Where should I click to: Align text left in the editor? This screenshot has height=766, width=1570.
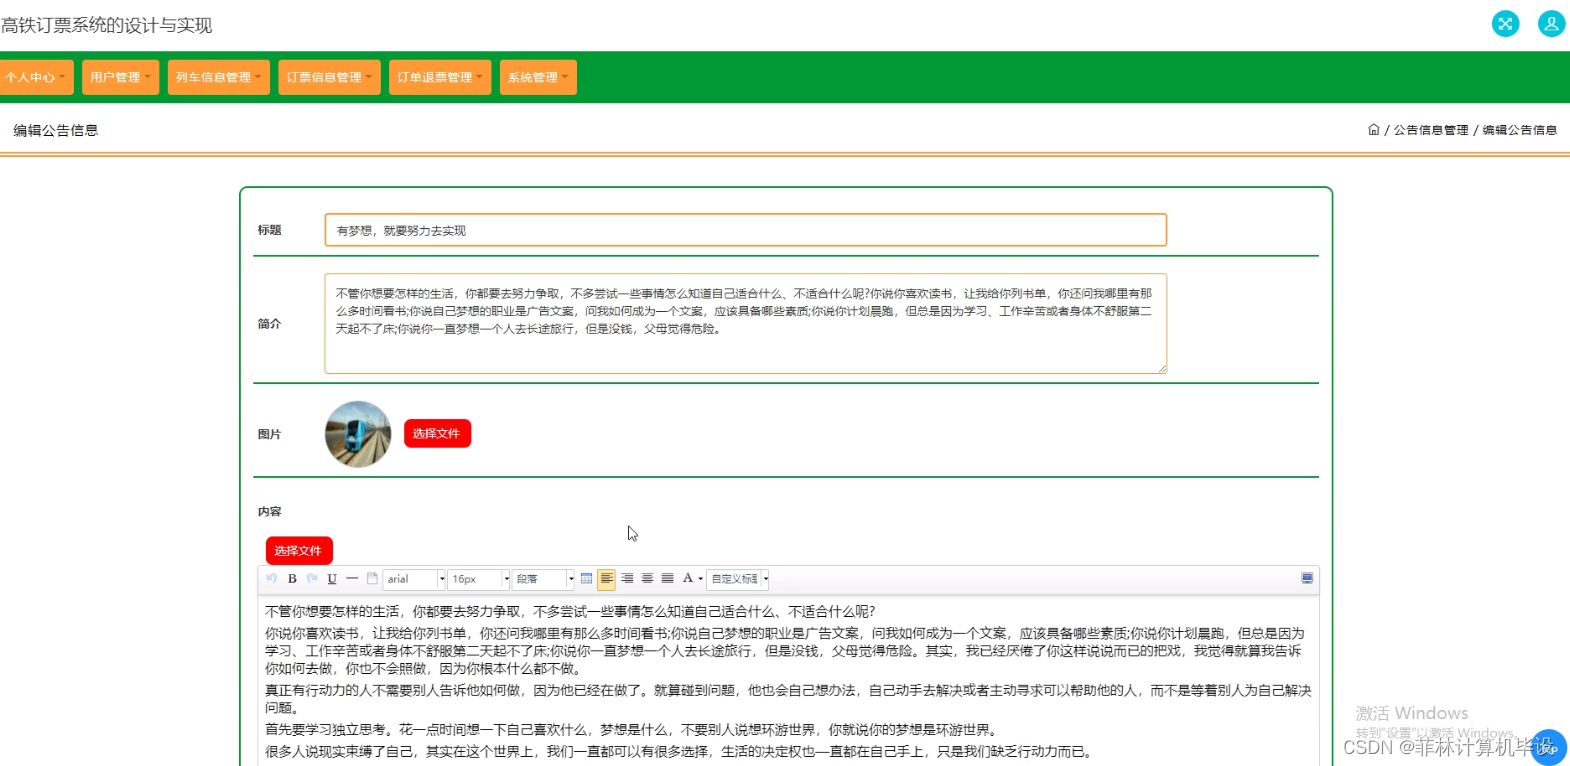tap(607, 579)
